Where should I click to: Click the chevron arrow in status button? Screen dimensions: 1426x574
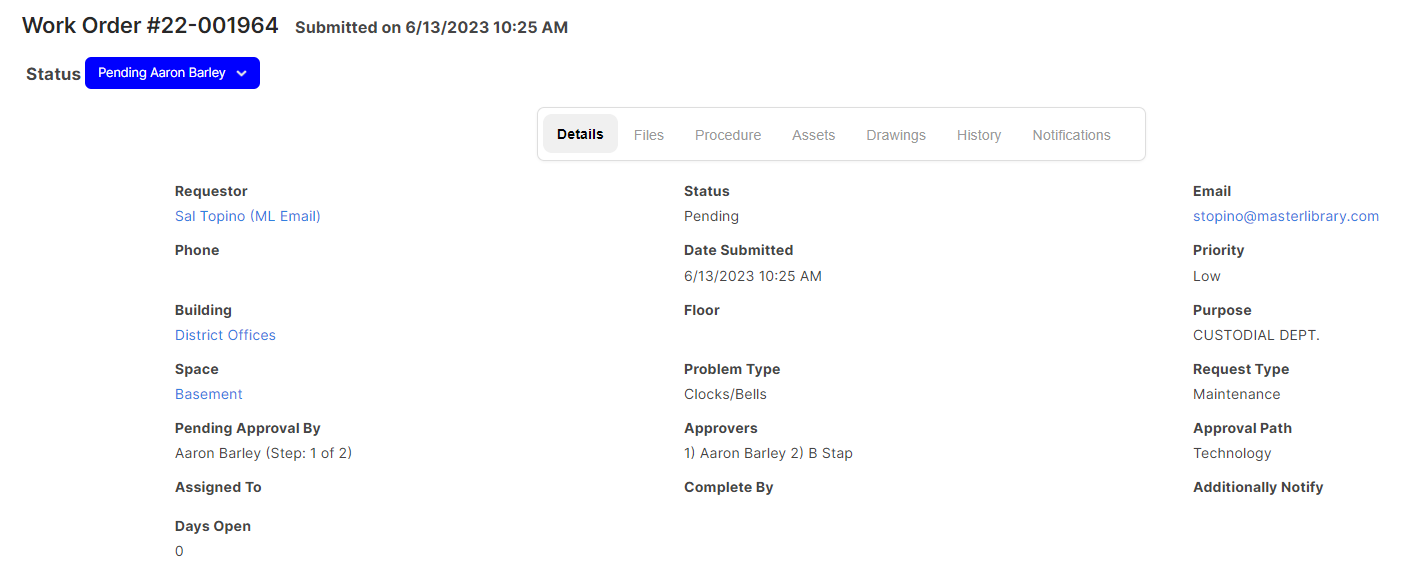[x=241, y=73]
